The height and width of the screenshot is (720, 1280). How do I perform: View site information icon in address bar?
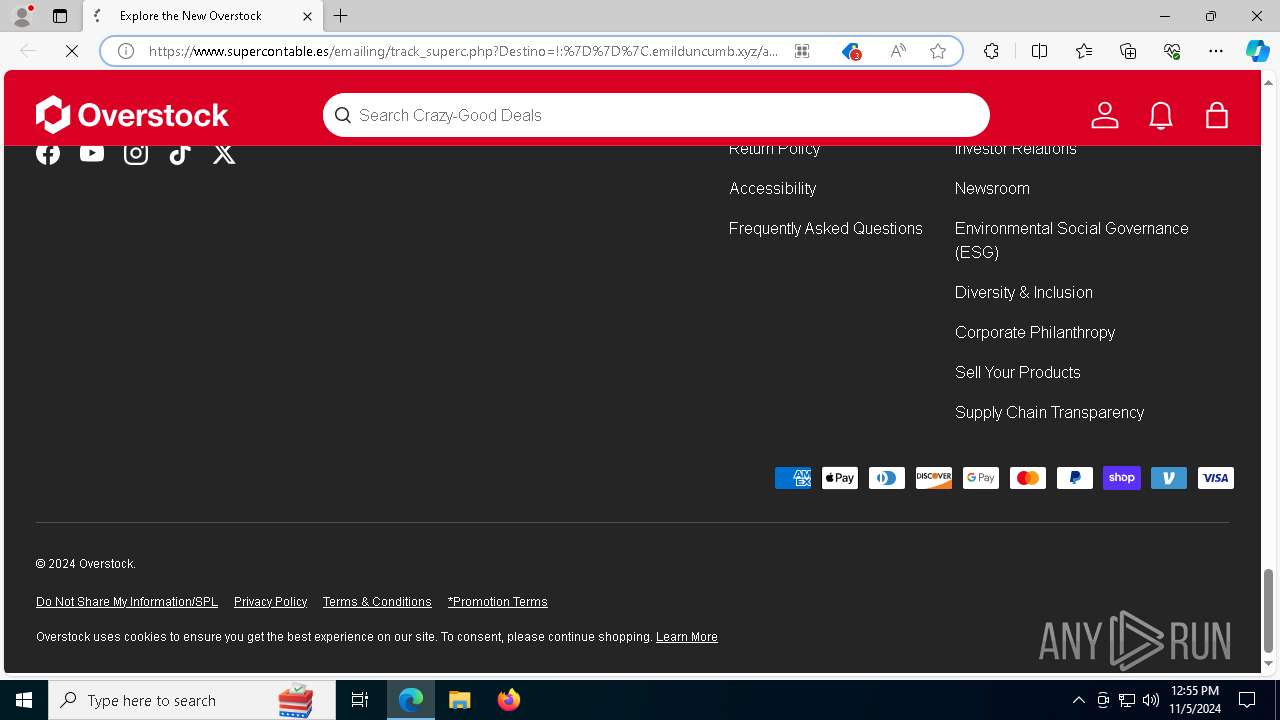click(x=126, y=51)
